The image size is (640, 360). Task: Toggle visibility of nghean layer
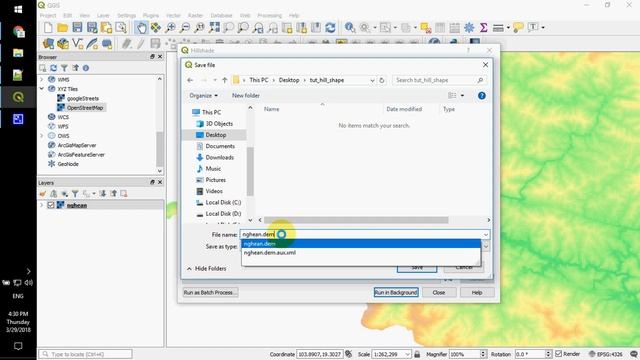[x=51, y=205]
